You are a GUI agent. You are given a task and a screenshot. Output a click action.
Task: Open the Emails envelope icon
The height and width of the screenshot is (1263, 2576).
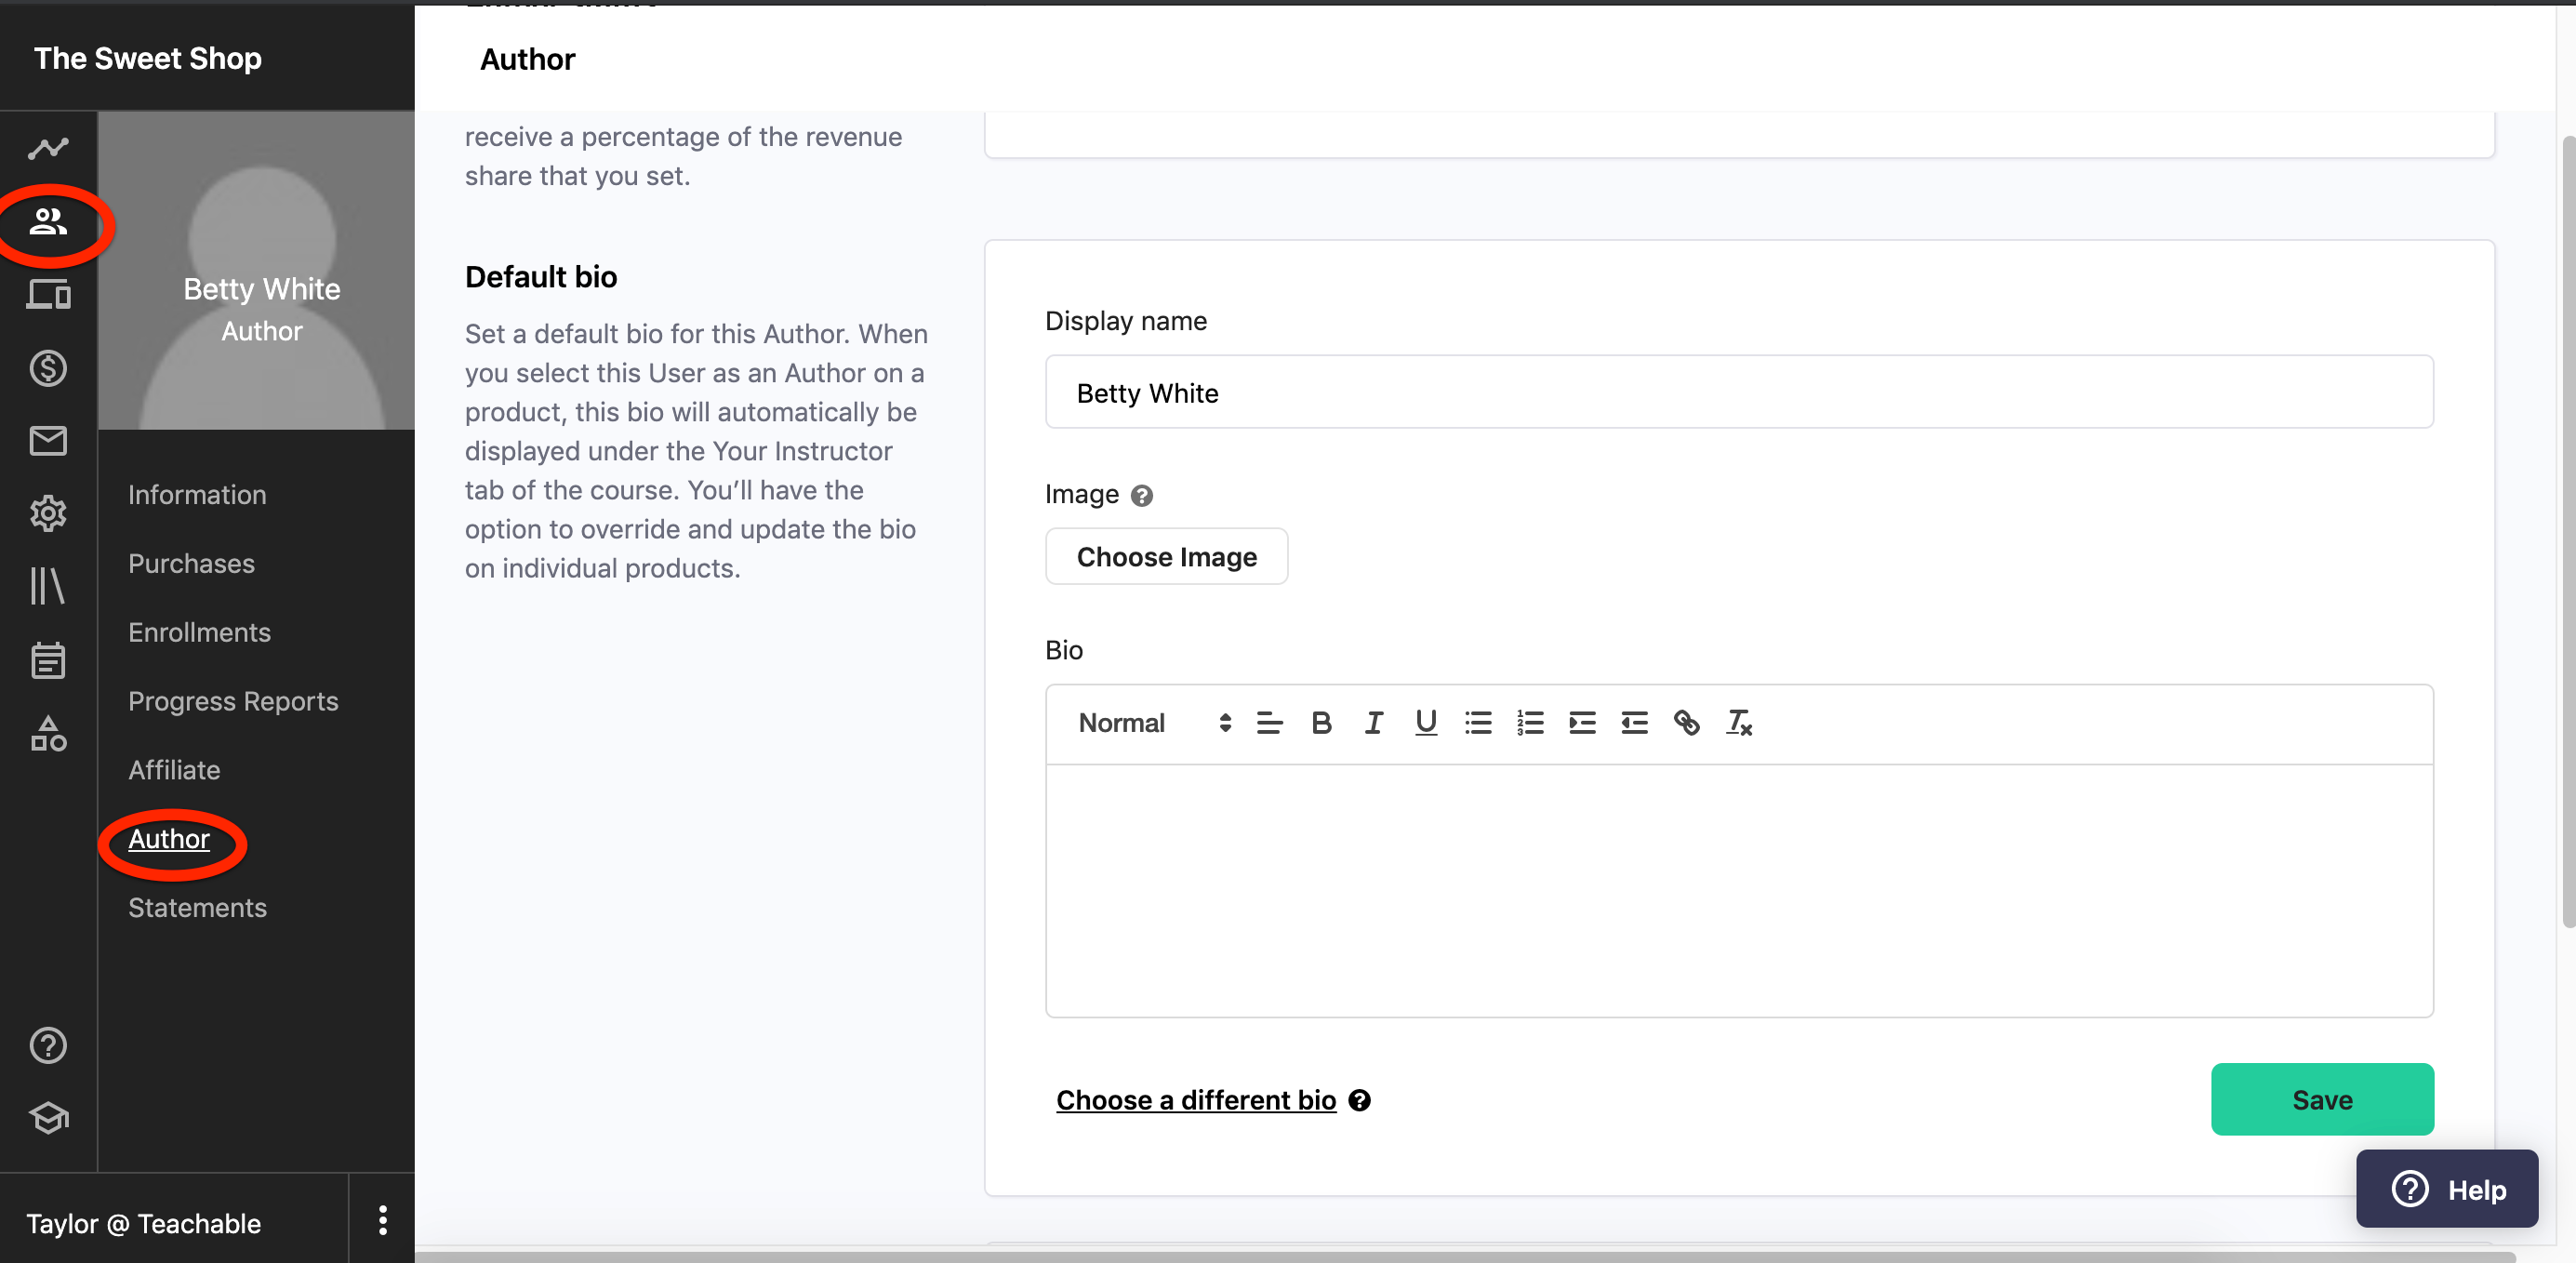point(48,441)
